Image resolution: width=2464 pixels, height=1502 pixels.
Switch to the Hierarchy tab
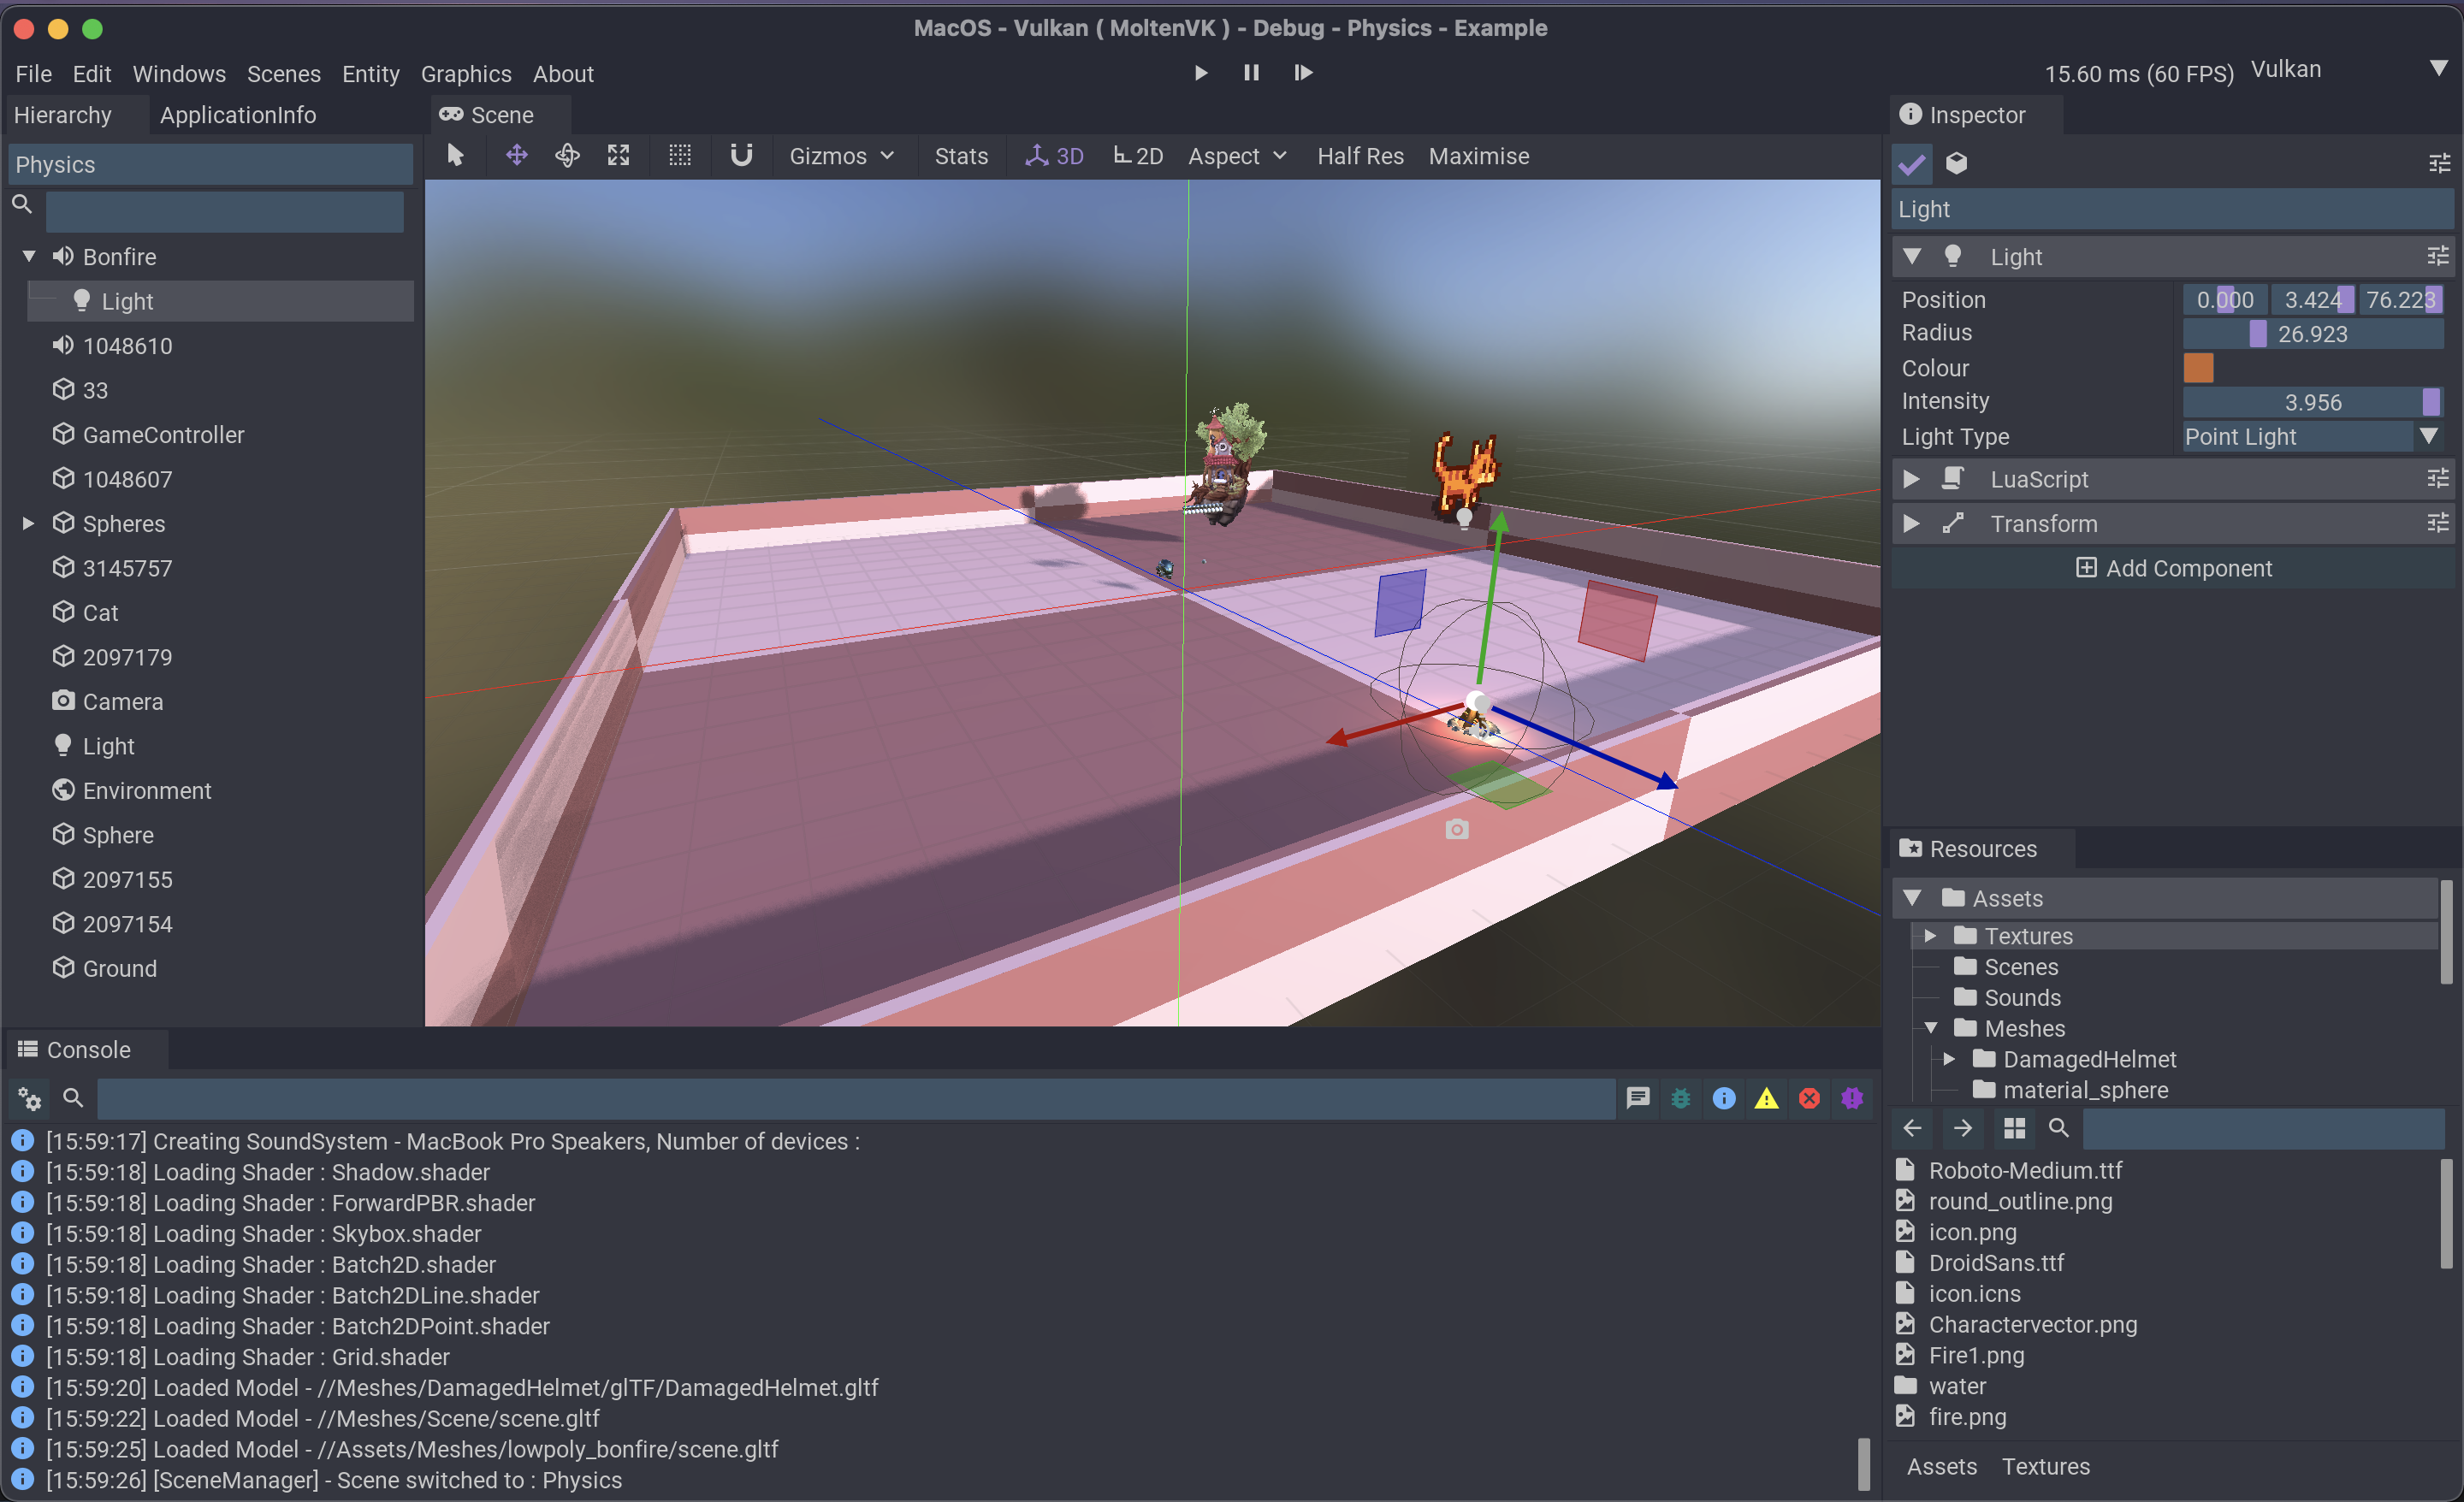(x=63, y=115)
